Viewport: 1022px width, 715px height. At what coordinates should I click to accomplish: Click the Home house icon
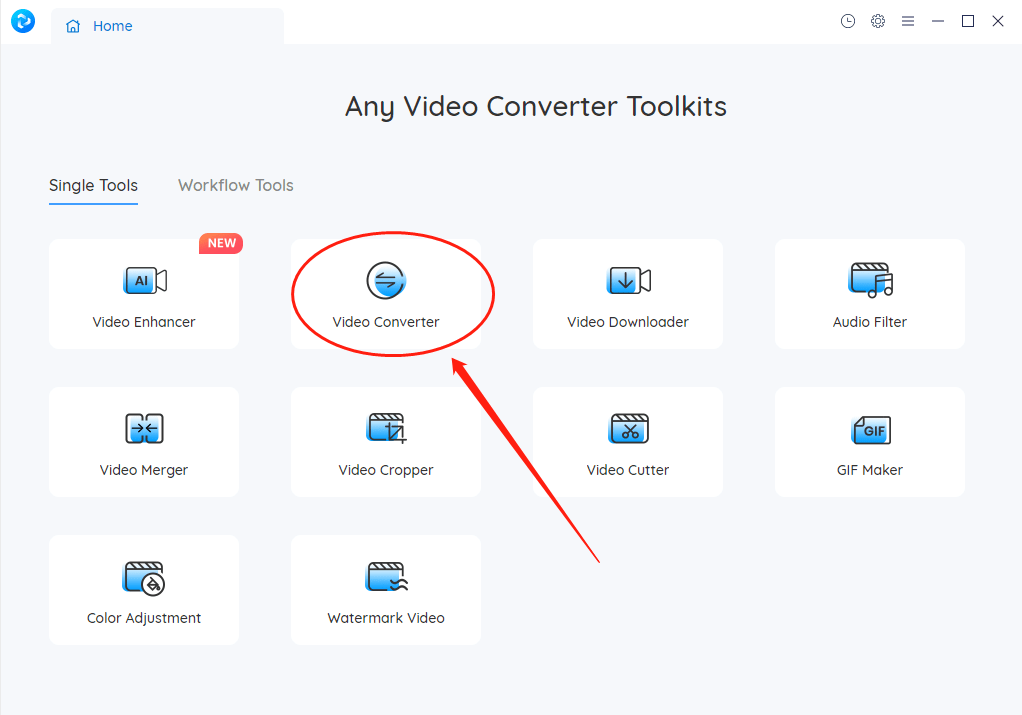pos(74,26)
